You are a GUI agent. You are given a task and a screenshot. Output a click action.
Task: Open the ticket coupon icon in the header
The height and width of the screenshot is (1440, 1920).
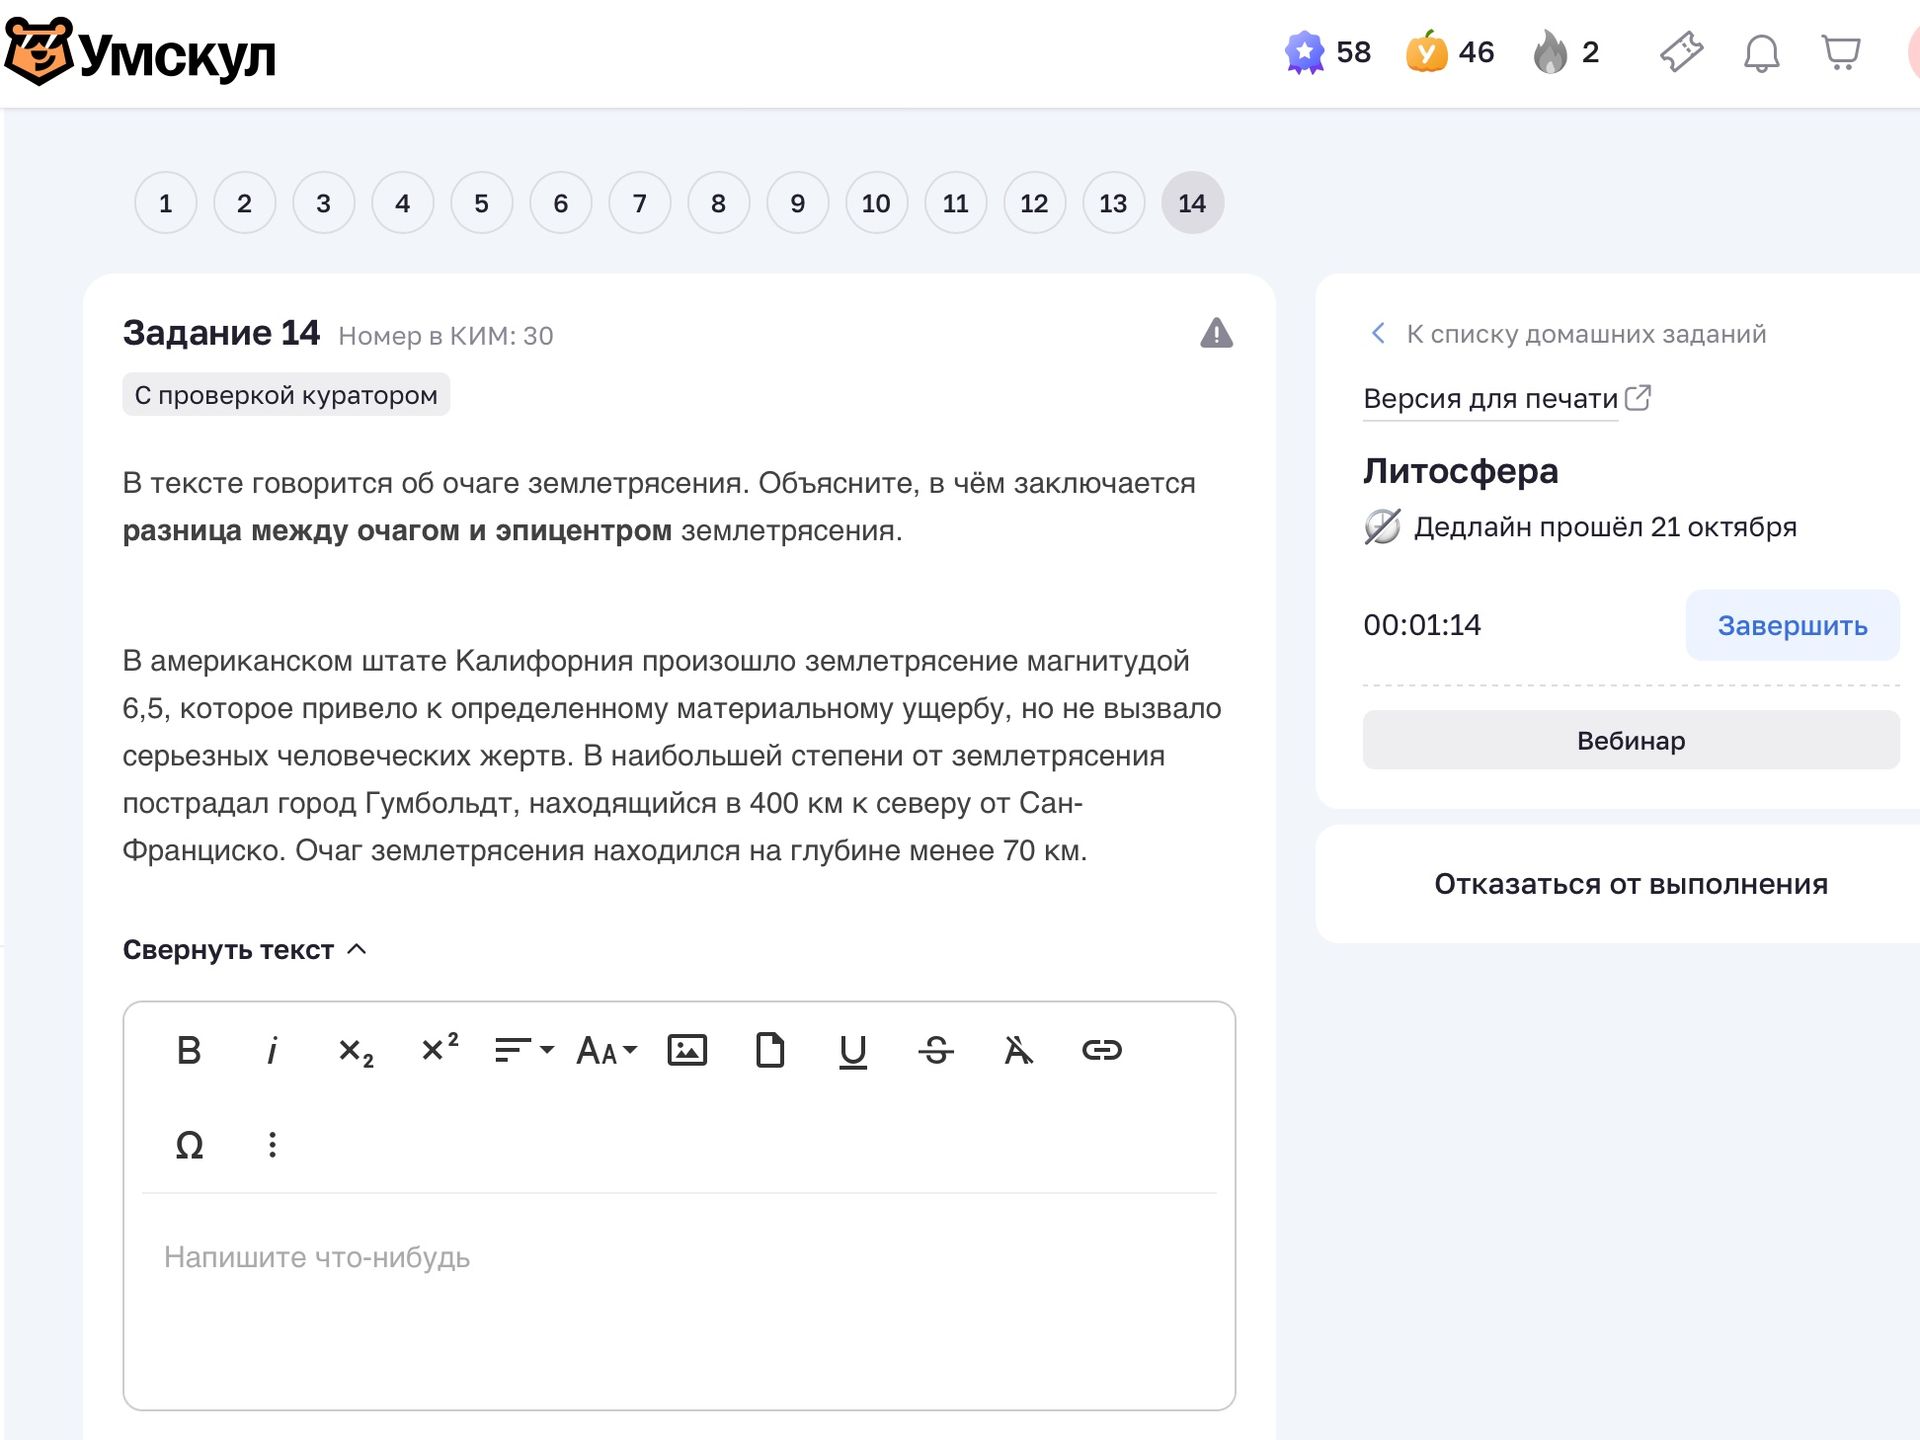click(1681, 52)
